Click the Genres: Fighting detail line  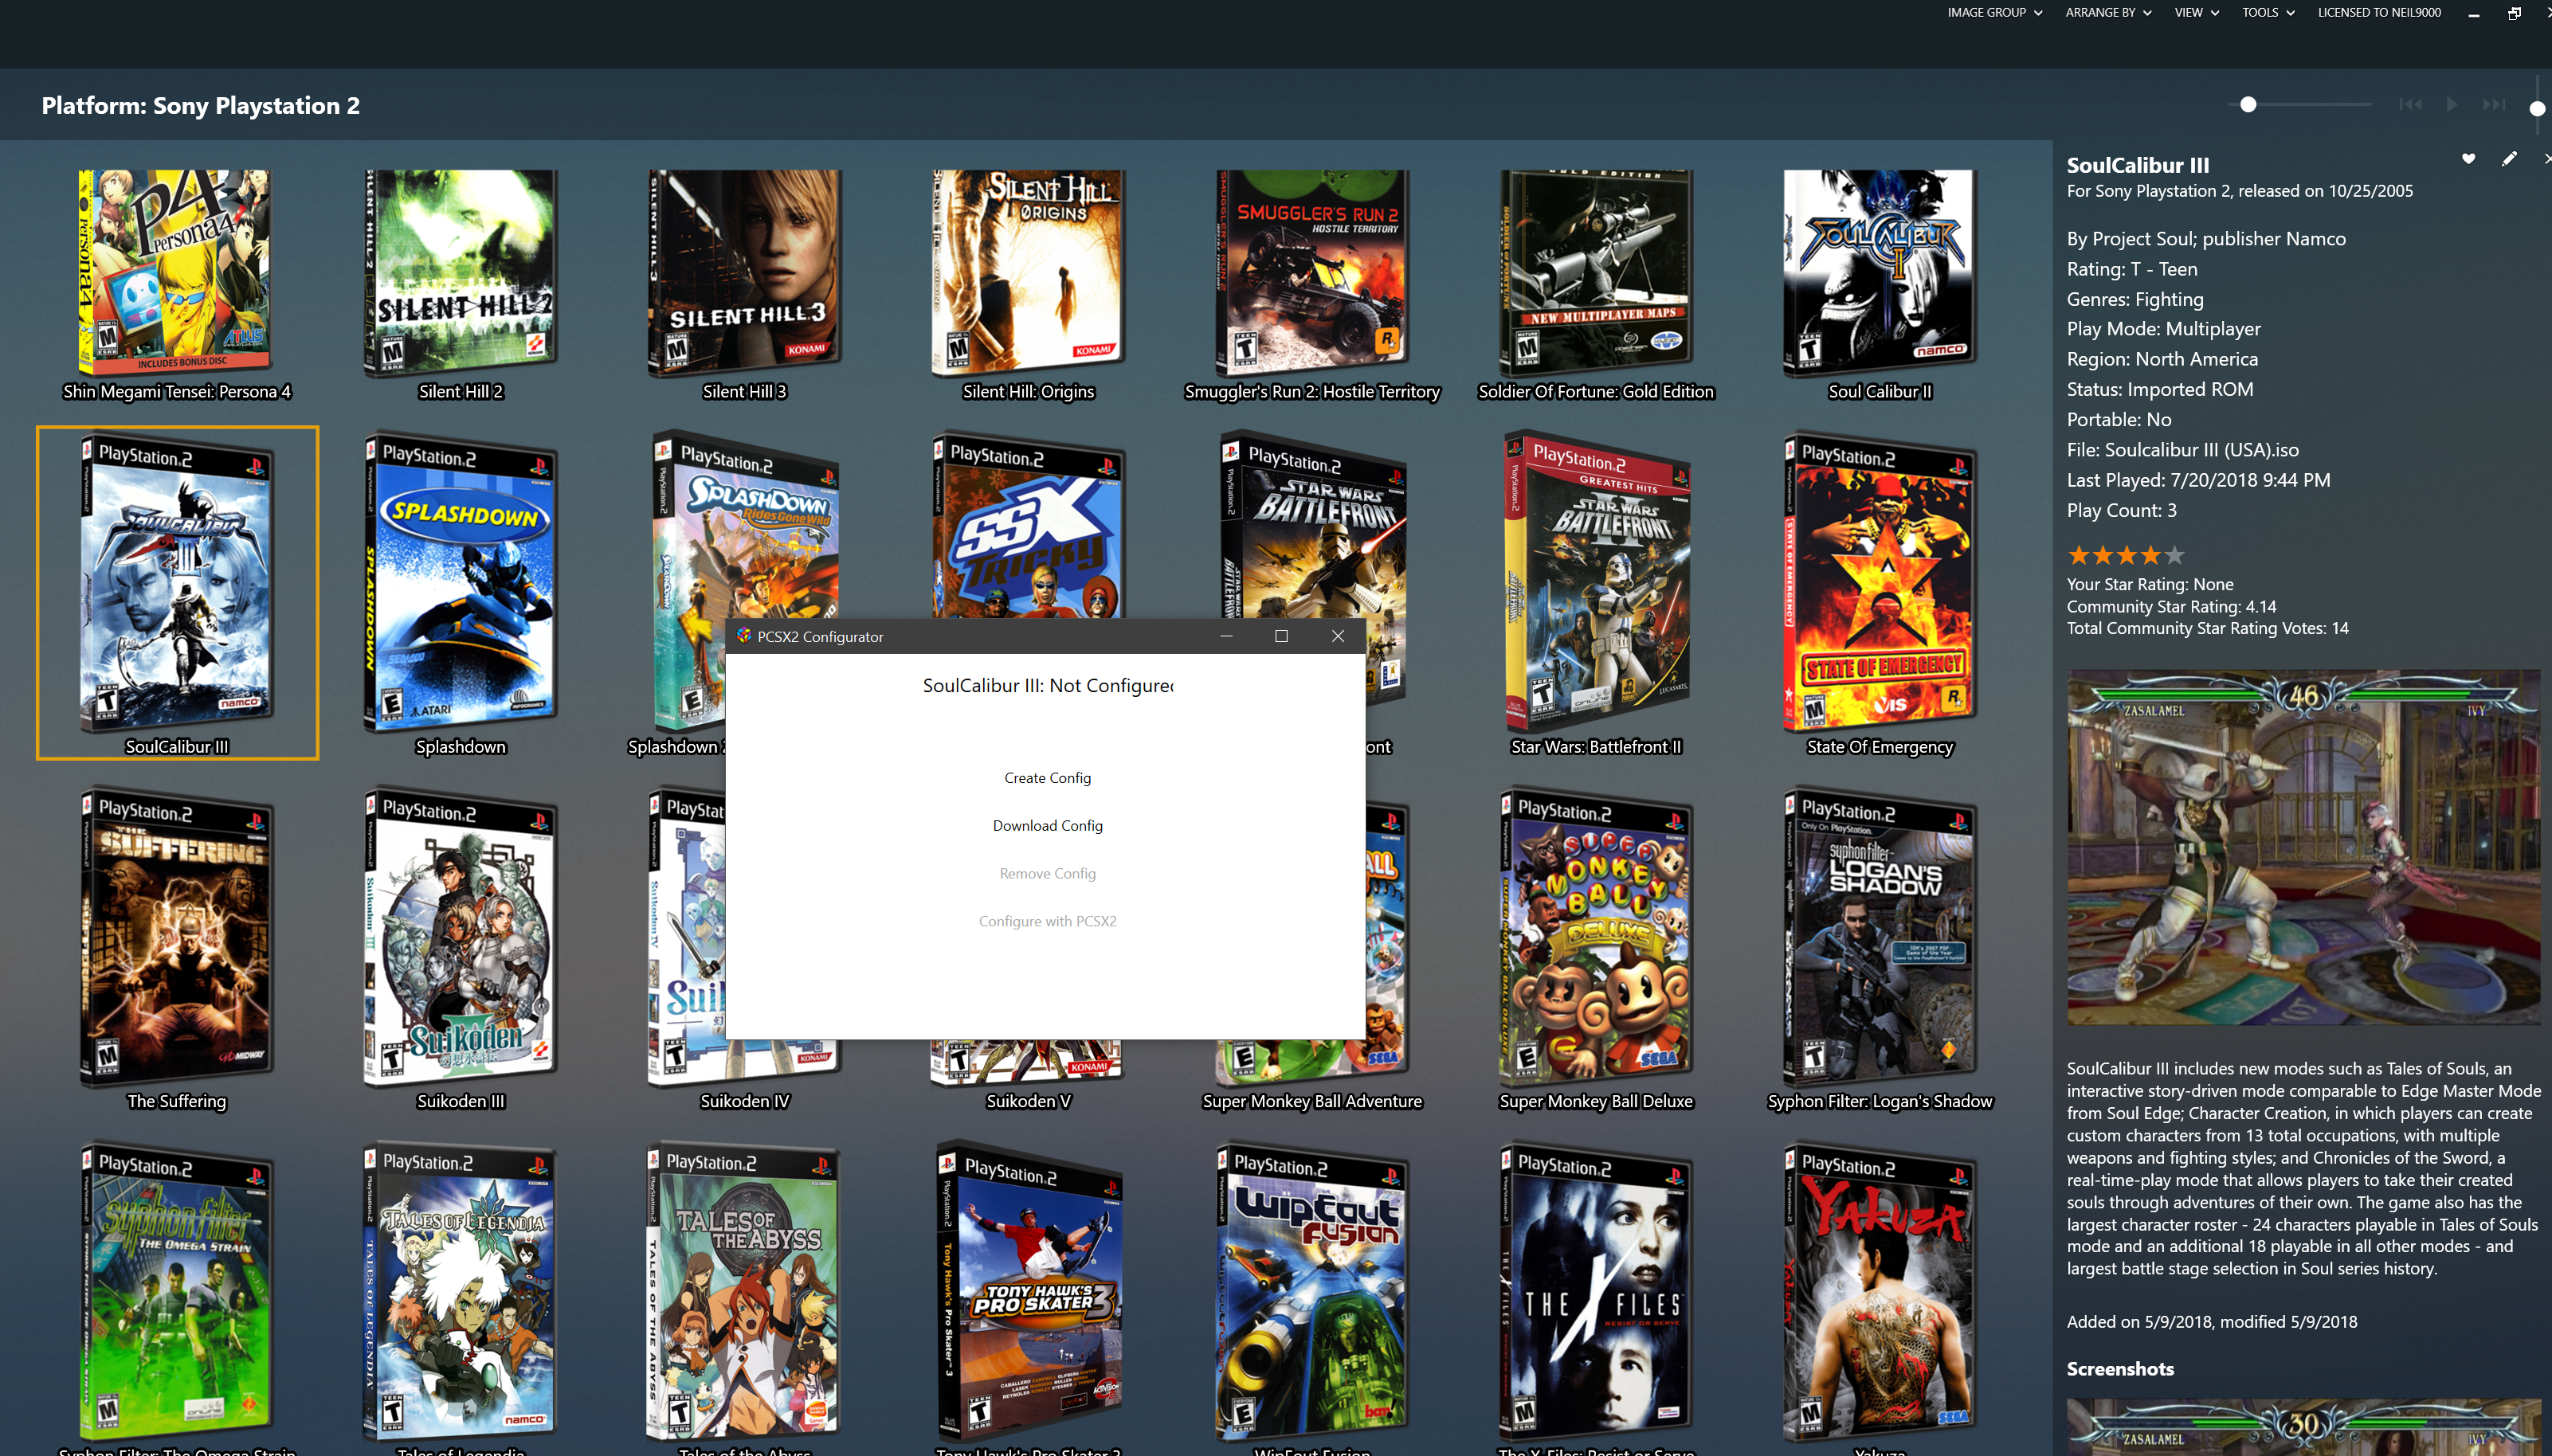[2135, 299]
